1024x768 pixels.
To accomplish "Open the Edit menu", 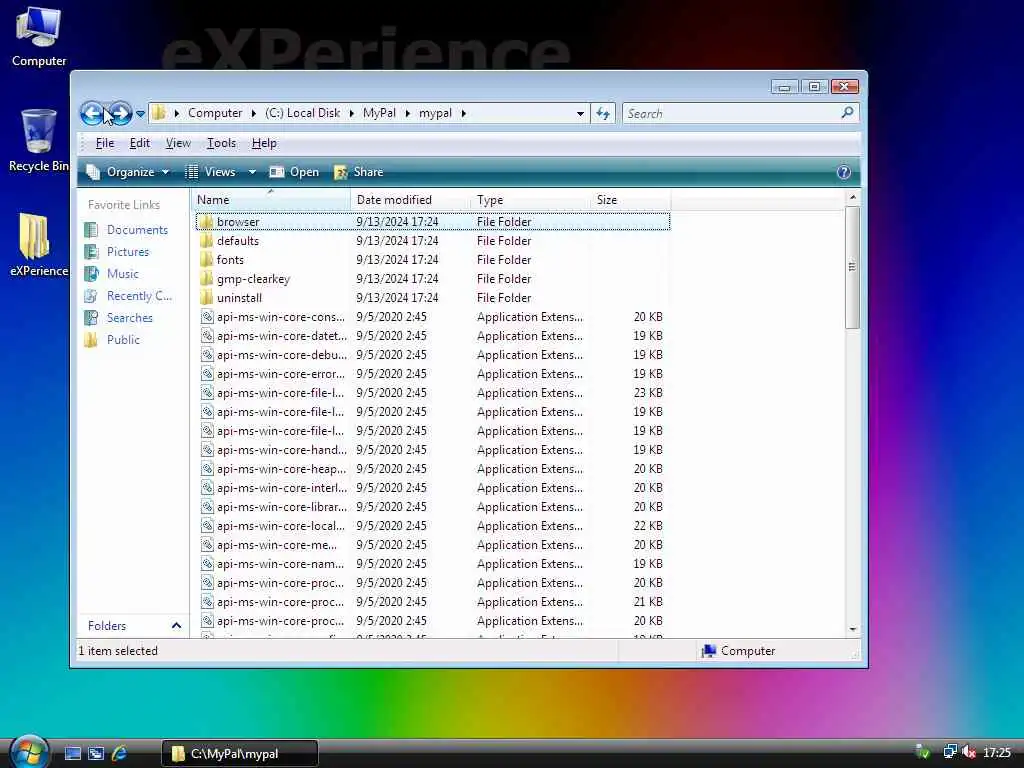I will 139,143.
